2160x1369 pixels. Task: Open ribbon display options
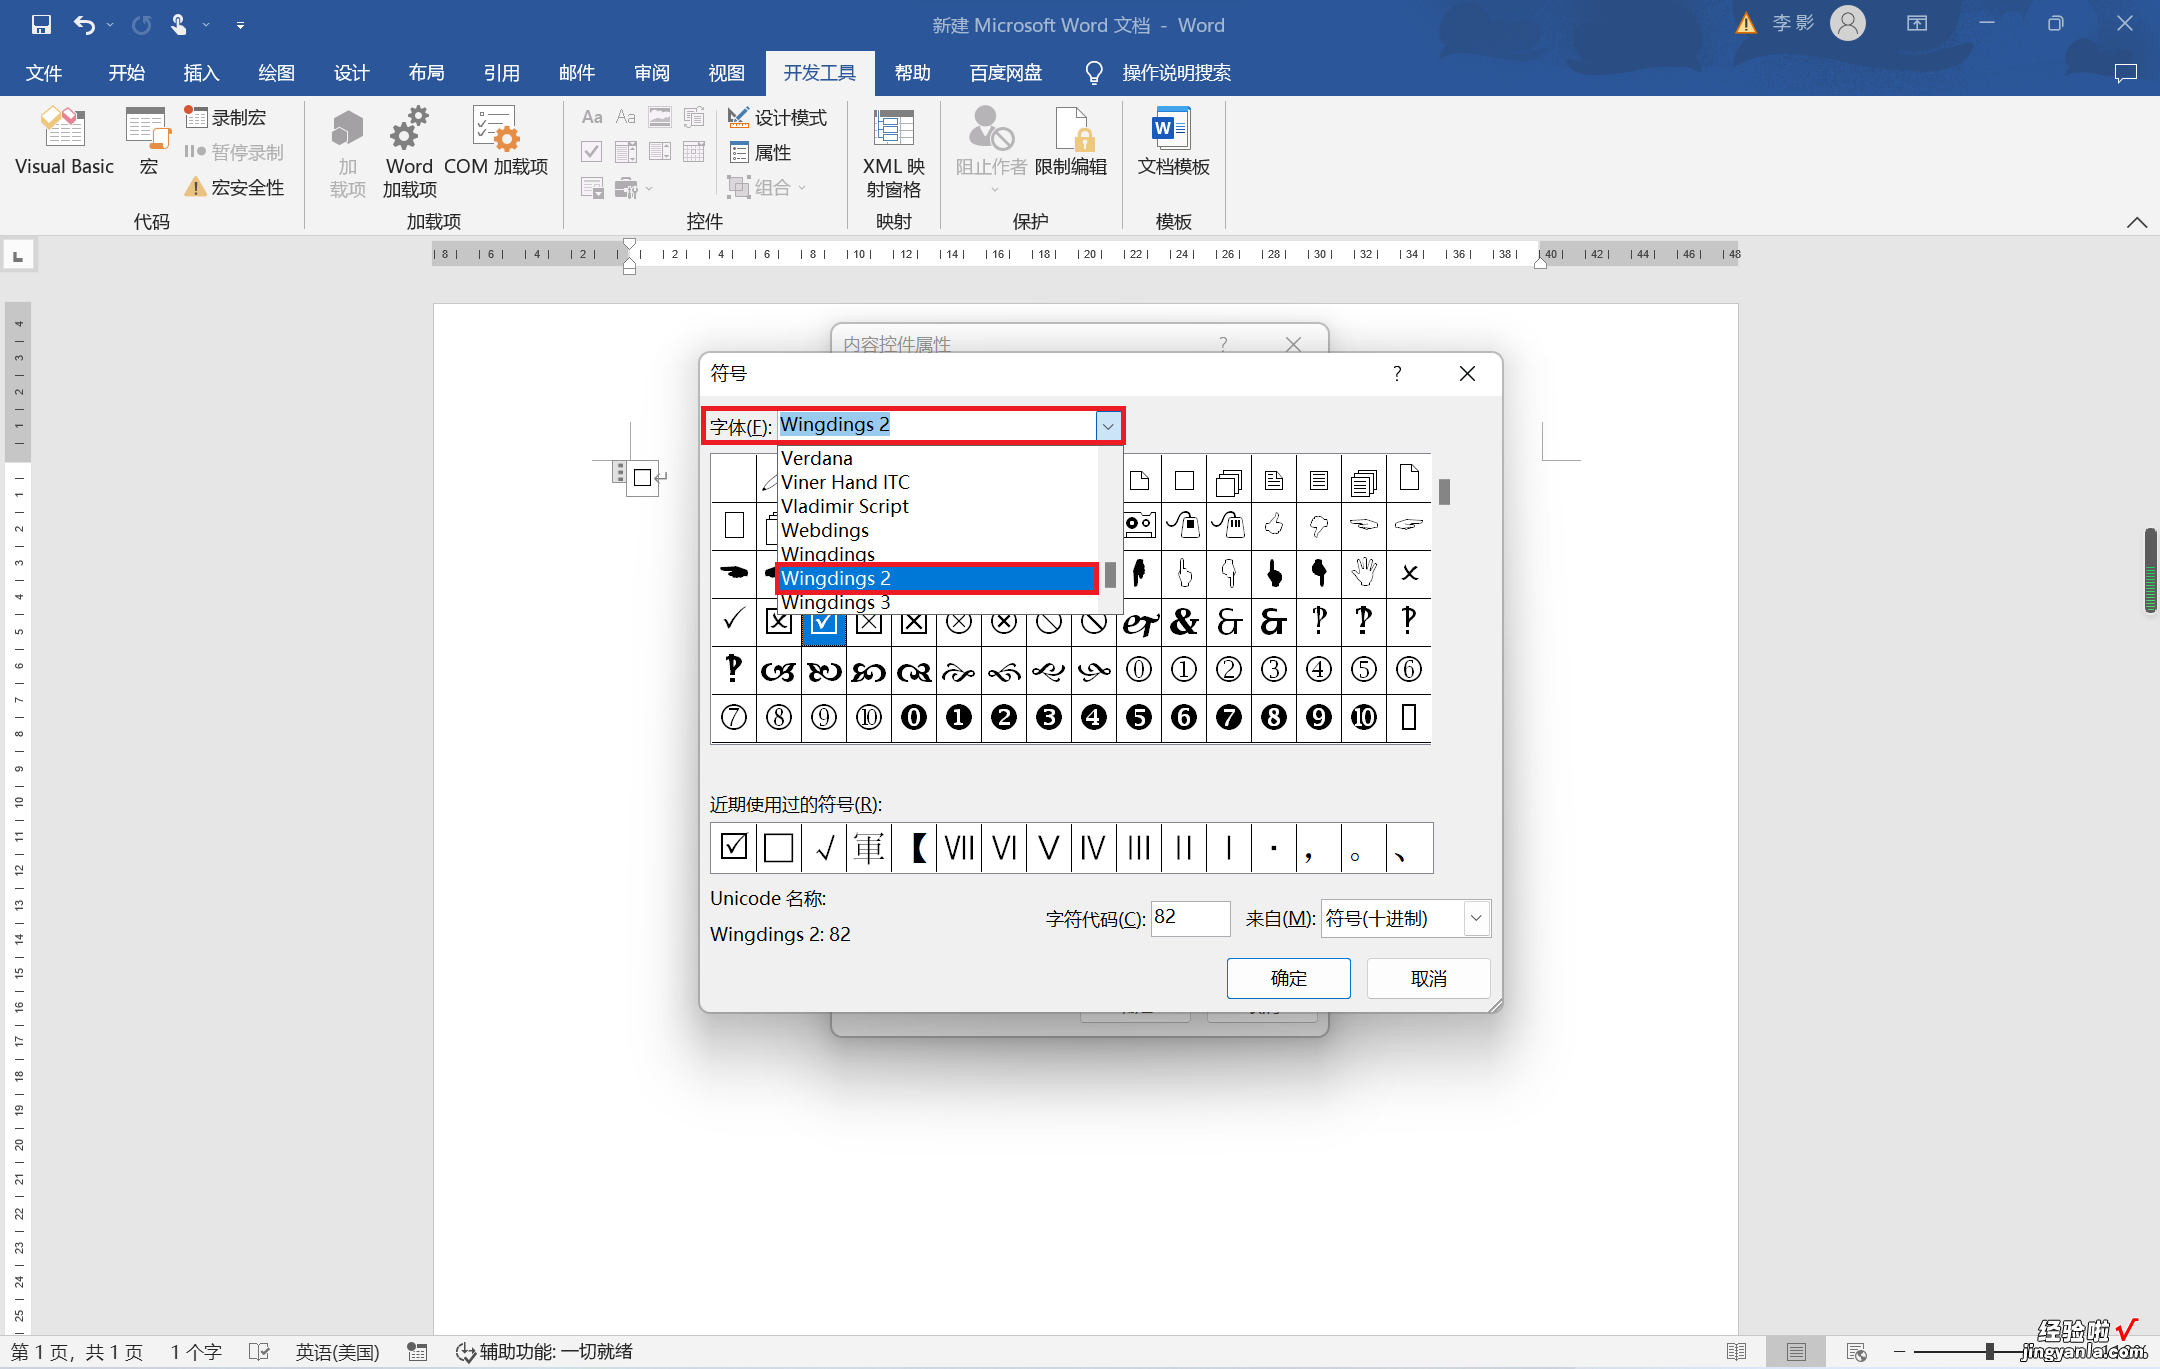[1917, 24]
